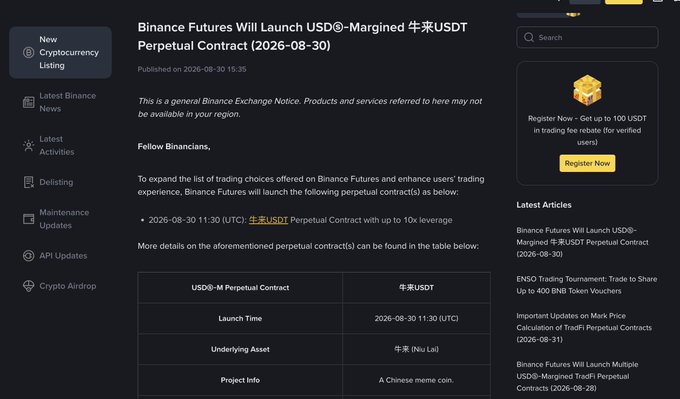Click the gold gift box image
The image size is (680, 399).
pyautogui.click(x=587, y=90)
